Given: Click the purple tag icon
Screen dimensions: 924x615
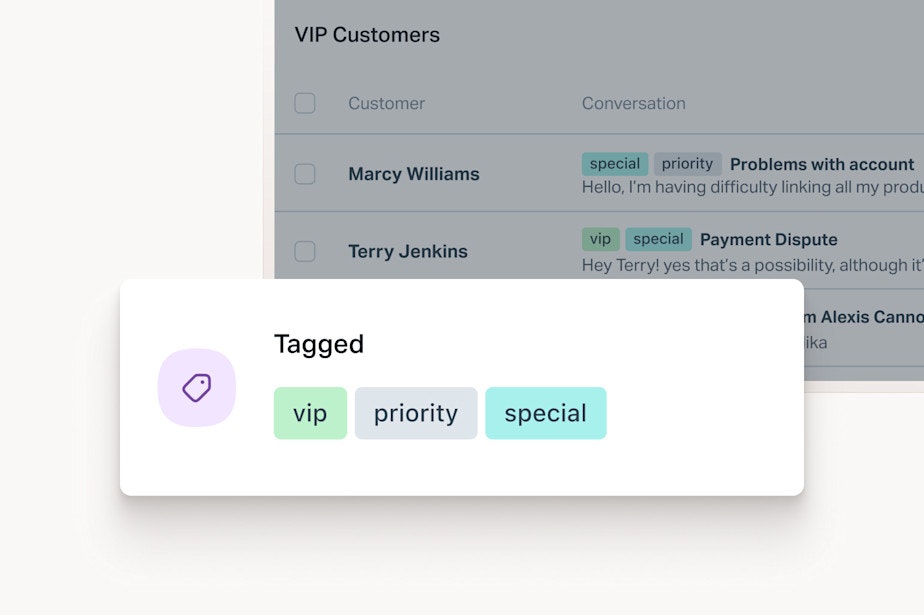Looking at the screenshot, I should (x=197, y=388).
